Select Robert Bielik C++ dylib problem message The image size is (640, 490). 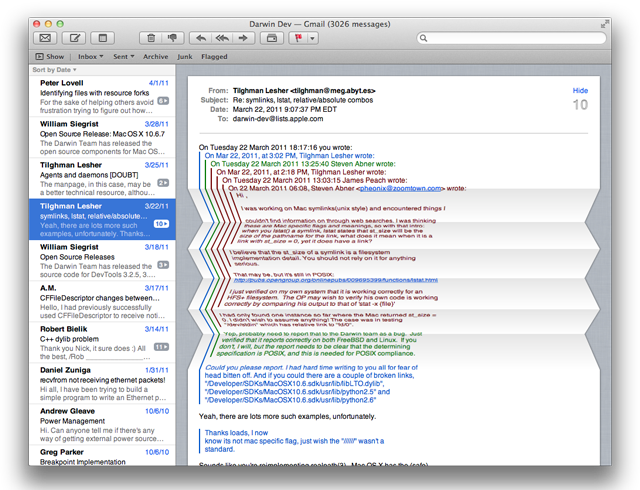[102, 343]
